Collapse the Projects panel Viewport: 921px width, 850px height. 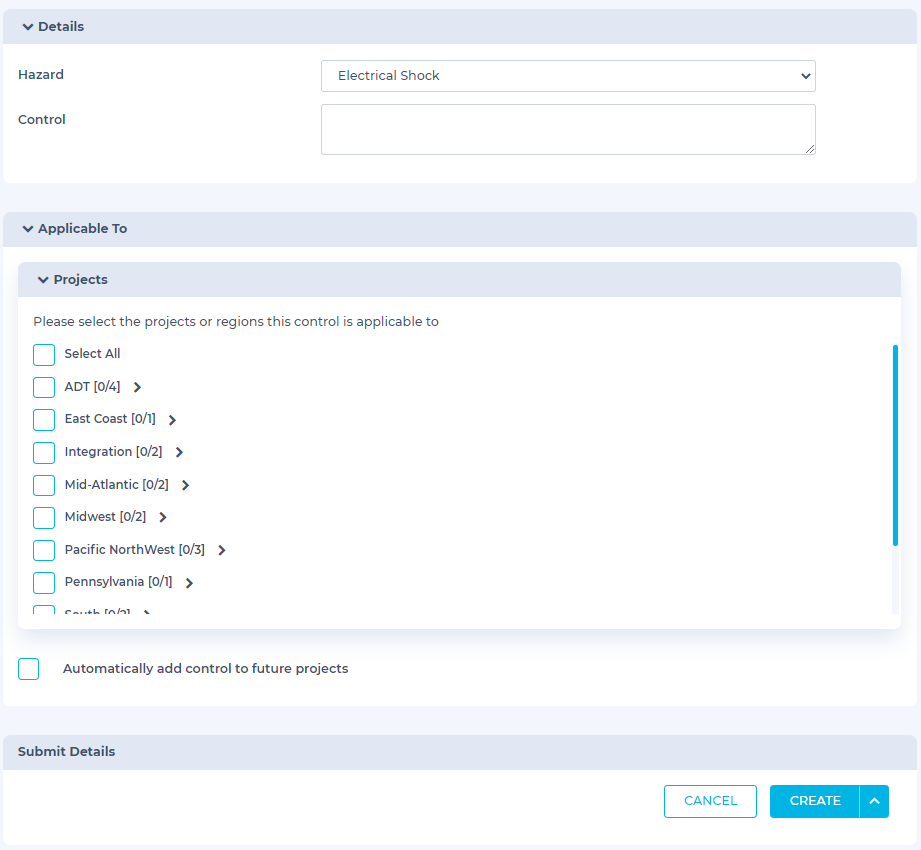[x=43, y=280]
